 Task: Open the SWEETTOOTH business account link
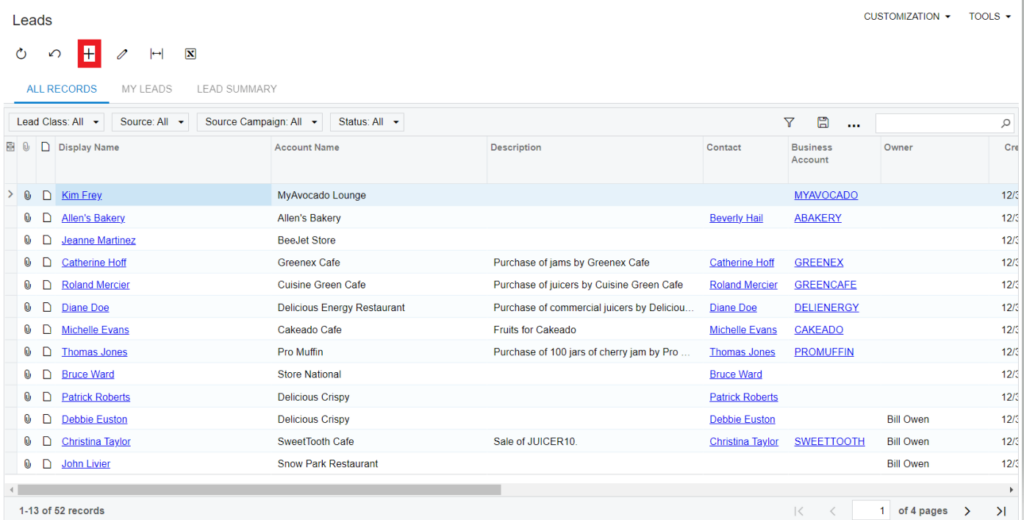[x=829, y=441]
